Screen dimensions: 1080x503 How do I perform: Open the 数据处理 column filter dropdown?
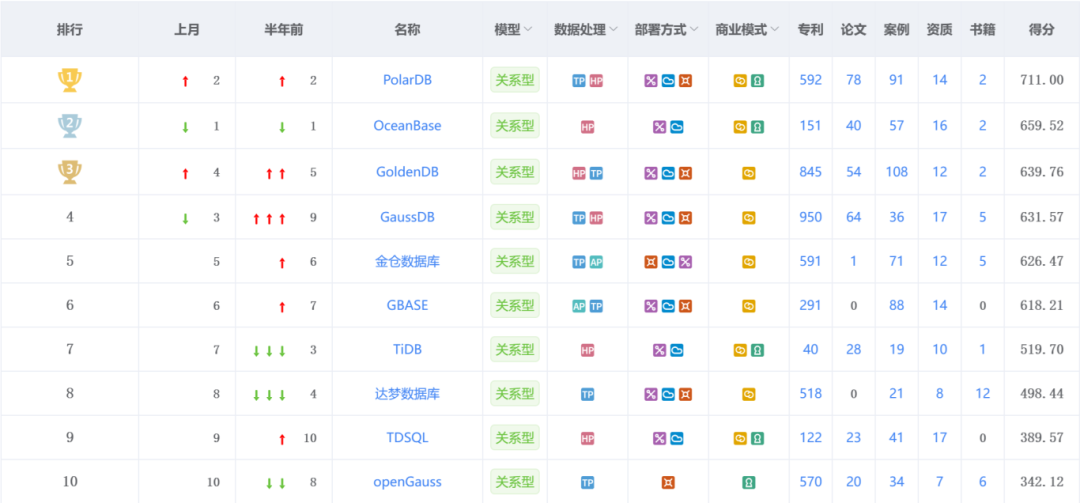coord(613,30)
